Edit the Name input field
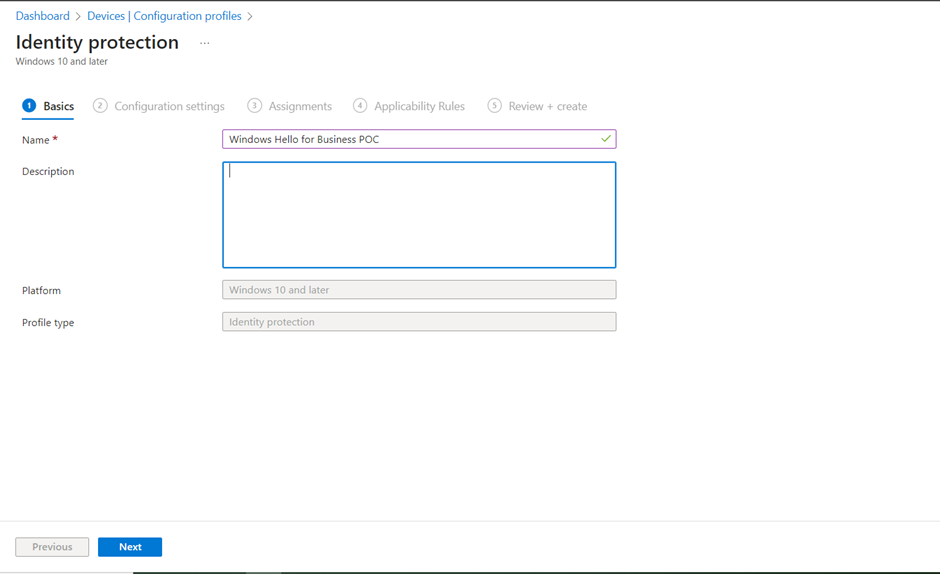940x574 pixels. (x=419, y=139)
